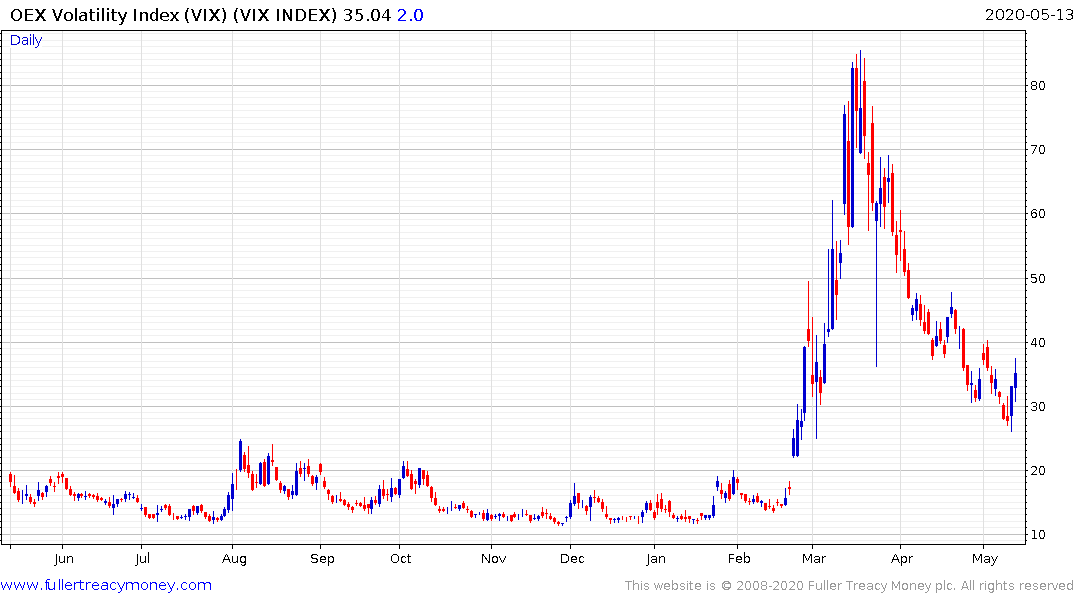Click the Jan month axis label
This screenshot has width=1075, height=600.
(656, 559)
